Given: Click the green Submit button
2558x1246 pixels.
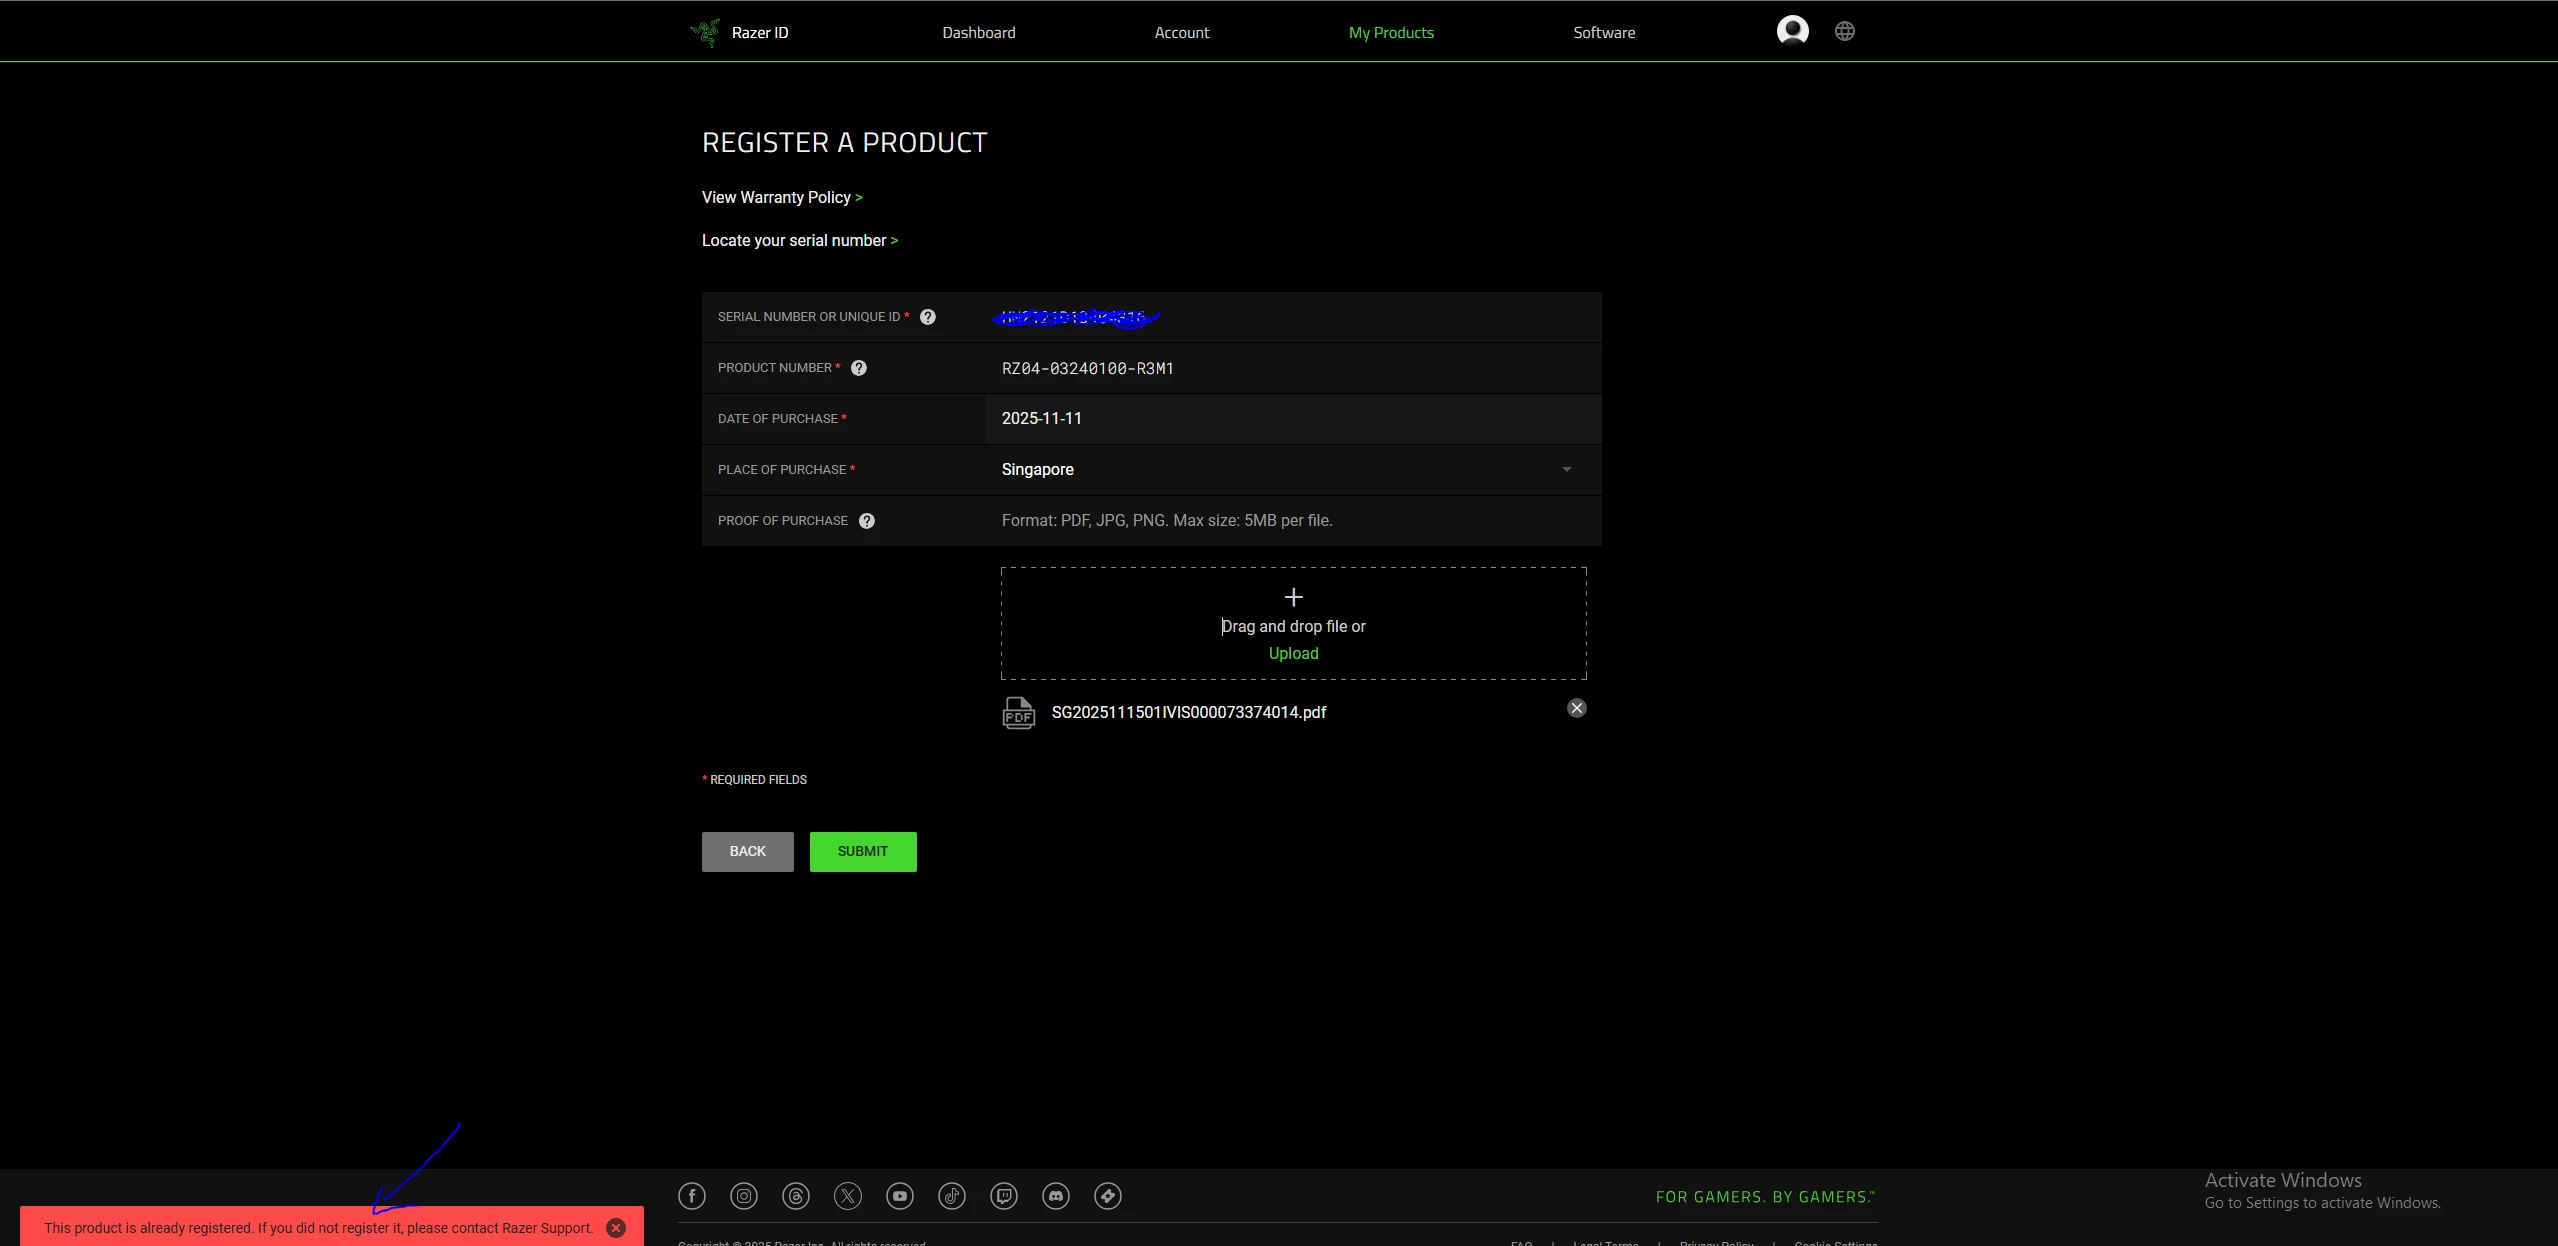Looking at the screenshot, I should click(862, 851).
